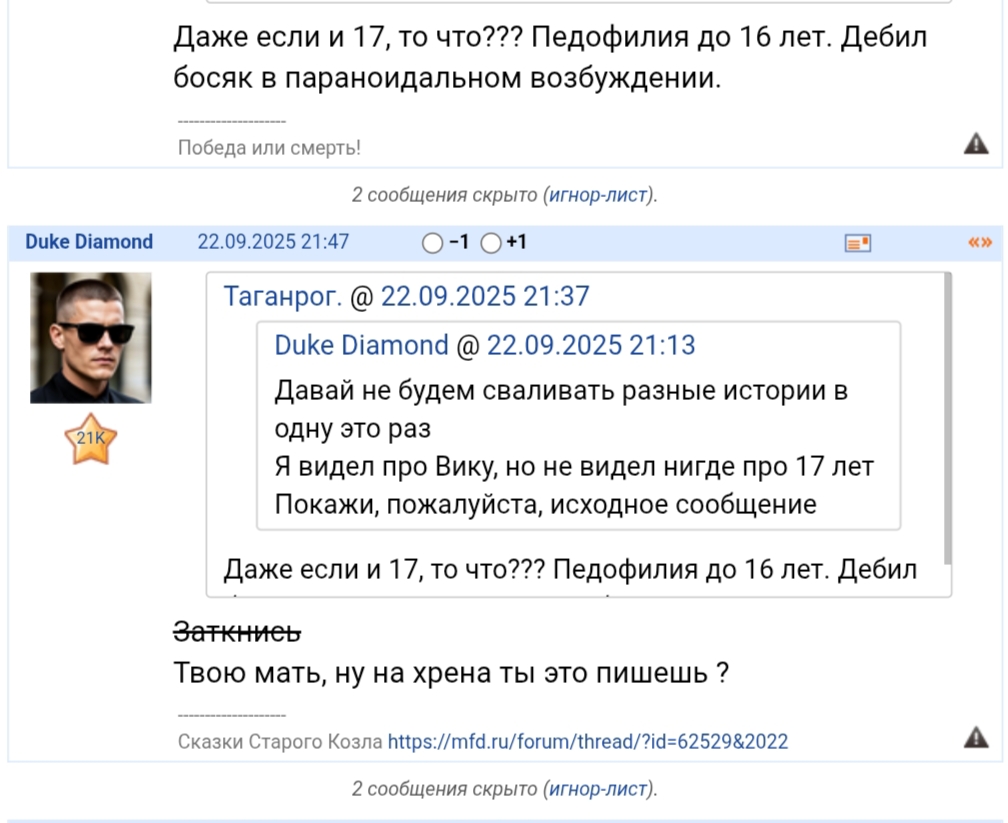Report the first post via warning triangle
This screenshot has height=823, width=1008.
pos(976,143)
